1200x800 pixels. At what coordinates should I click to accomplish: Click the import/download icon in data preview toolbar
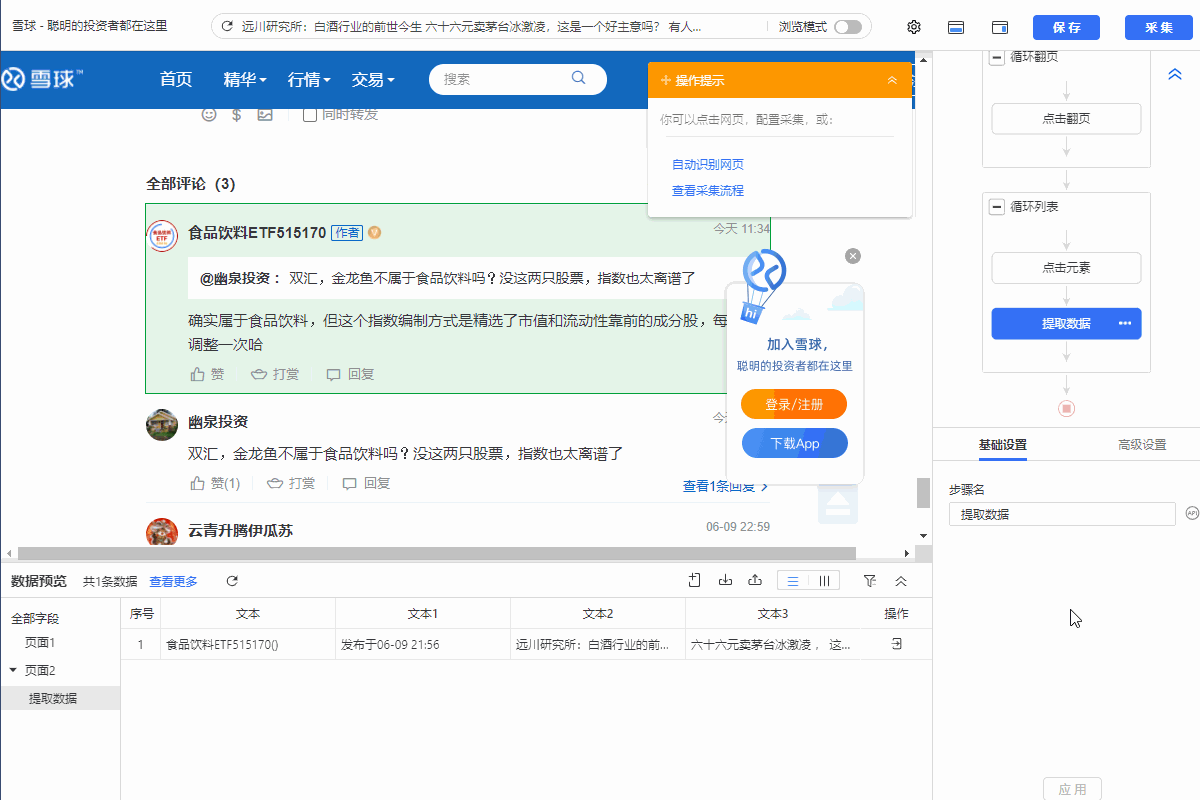click(725, 580)
